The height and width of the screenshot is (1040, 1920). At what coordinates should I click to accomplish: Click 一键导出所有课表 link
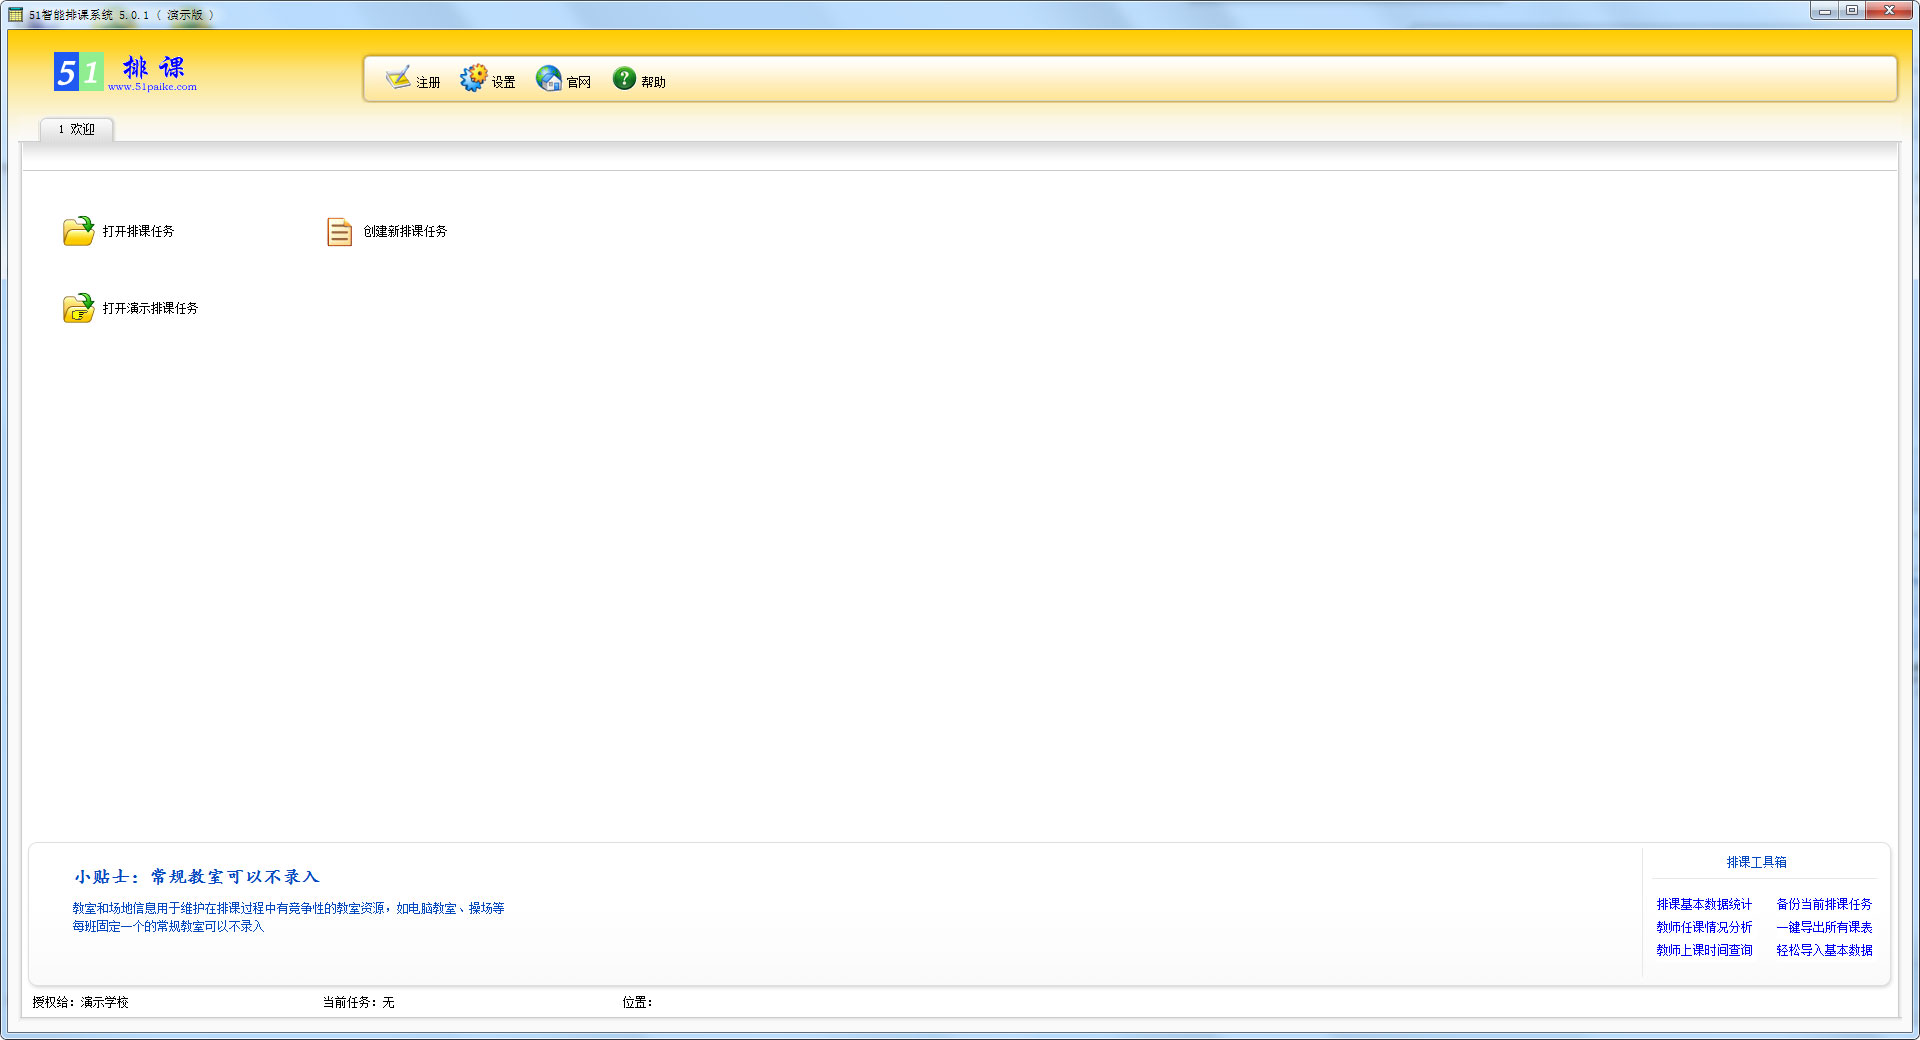coord(1824,927)
